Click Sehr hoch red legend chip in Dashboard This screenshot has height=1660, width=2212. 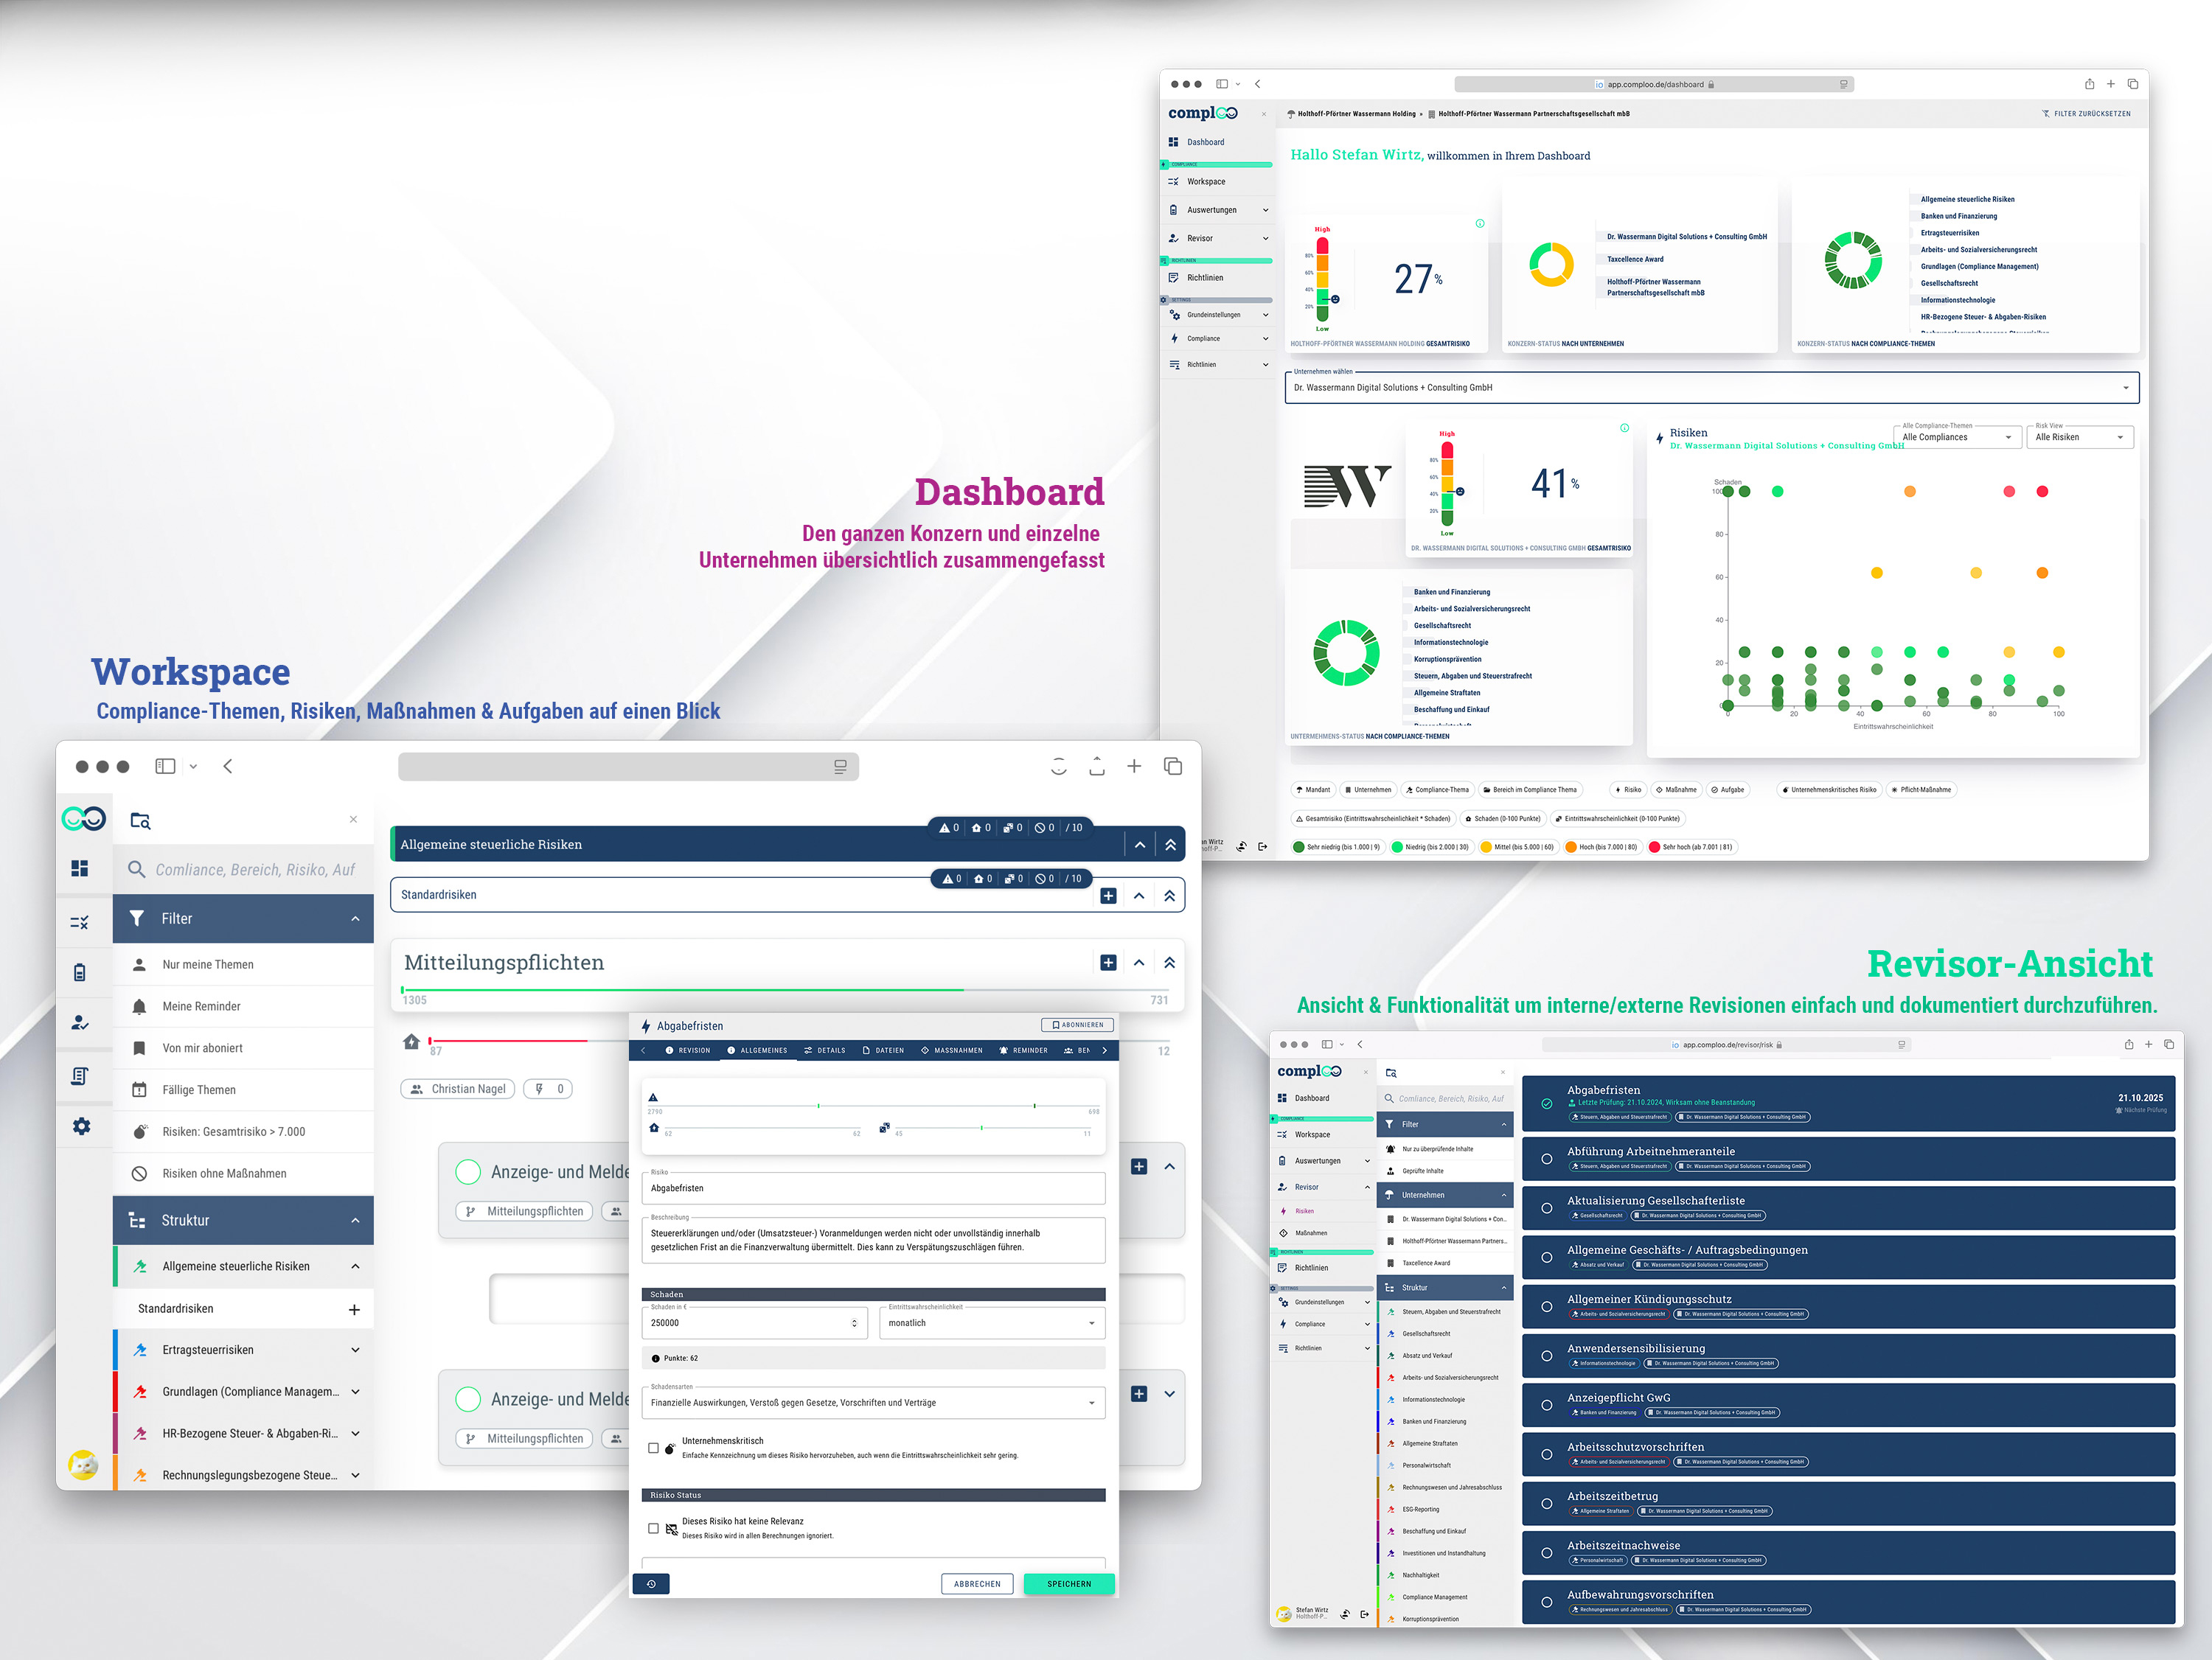point(1691,847)
